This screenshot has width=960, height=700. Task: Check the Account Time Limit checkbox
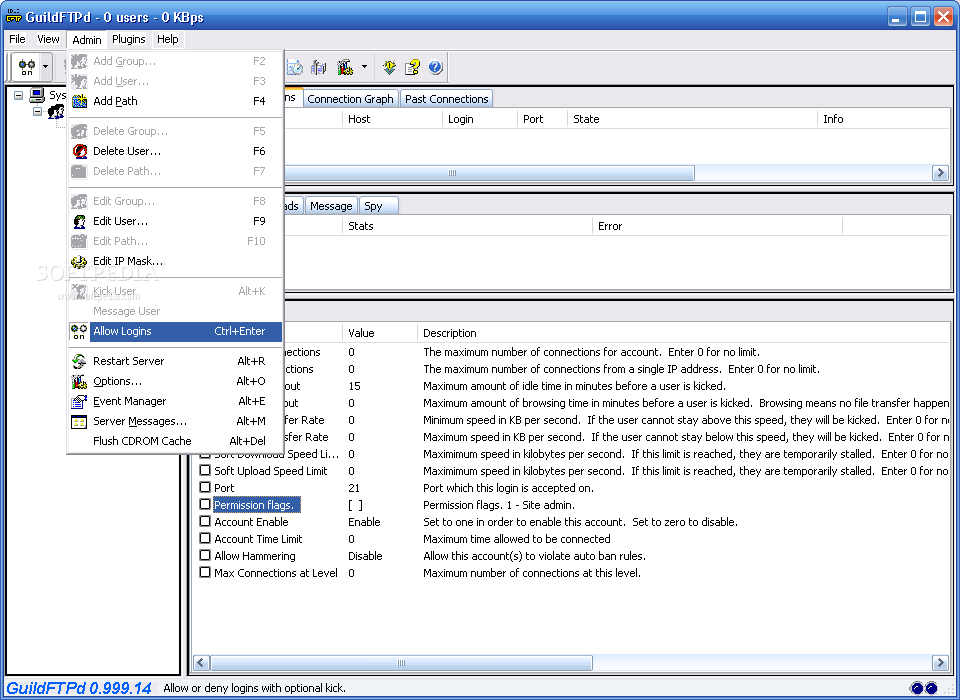click(205, 538)
